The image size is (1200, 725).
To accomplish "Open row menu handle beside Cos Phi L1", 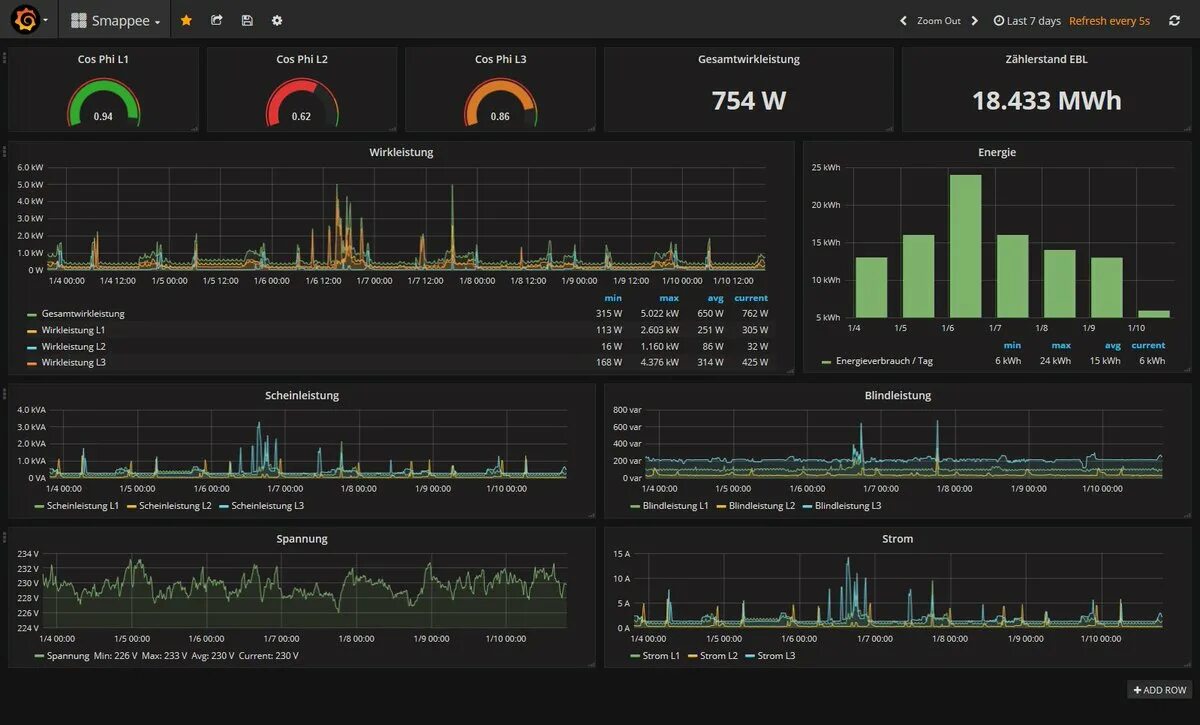I will tap(4, 58).
